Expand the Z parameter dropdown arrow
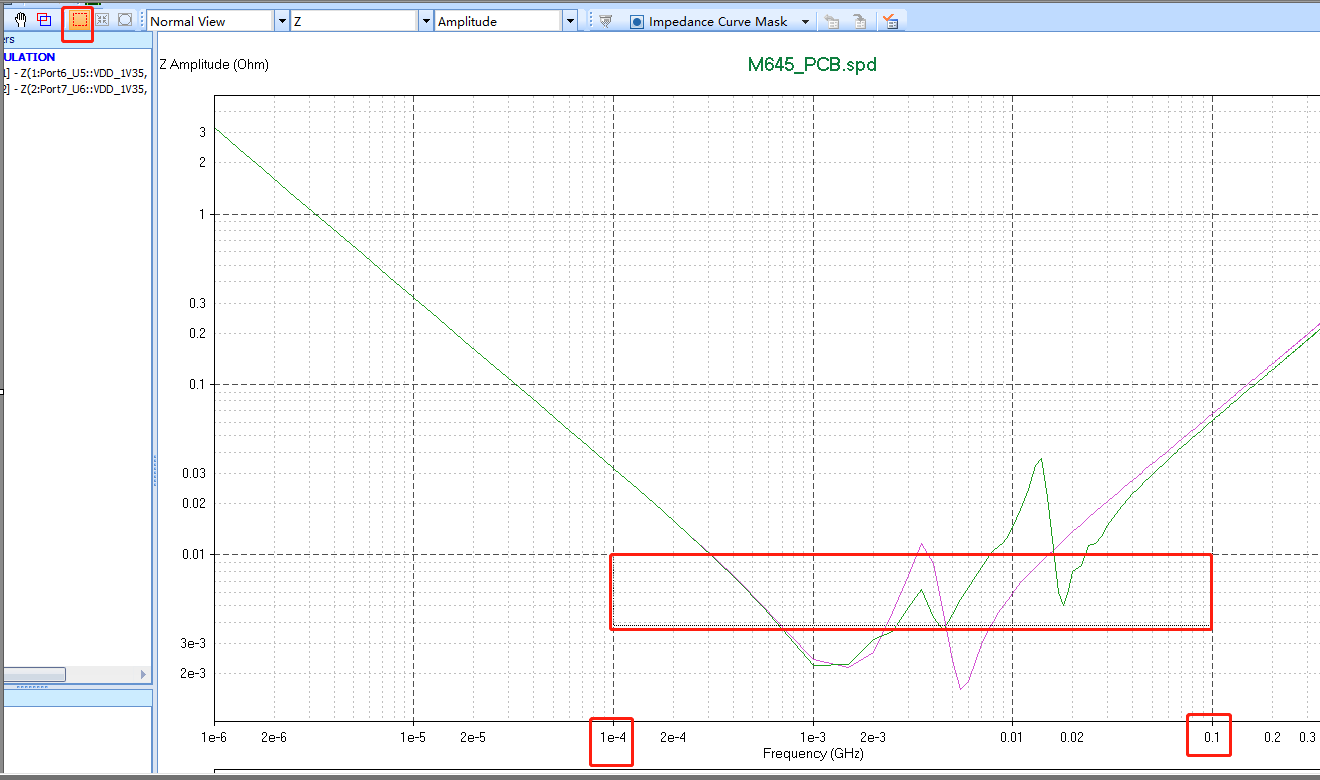1320x780 pixels. pyautogui.click(x=426, y=21)
